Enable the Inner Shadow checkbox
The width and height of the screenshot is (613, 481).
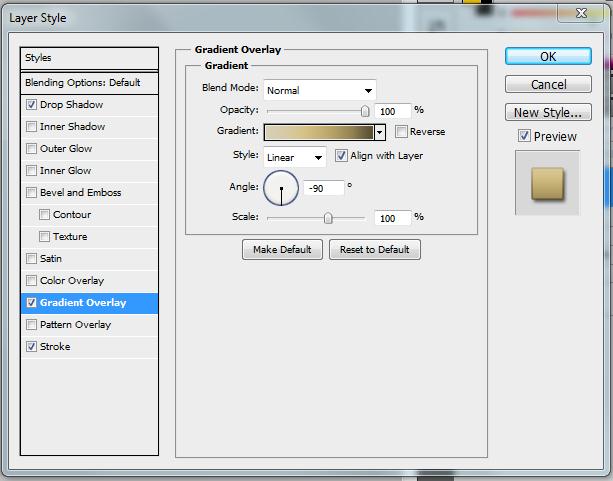click(x=32, y=127)
